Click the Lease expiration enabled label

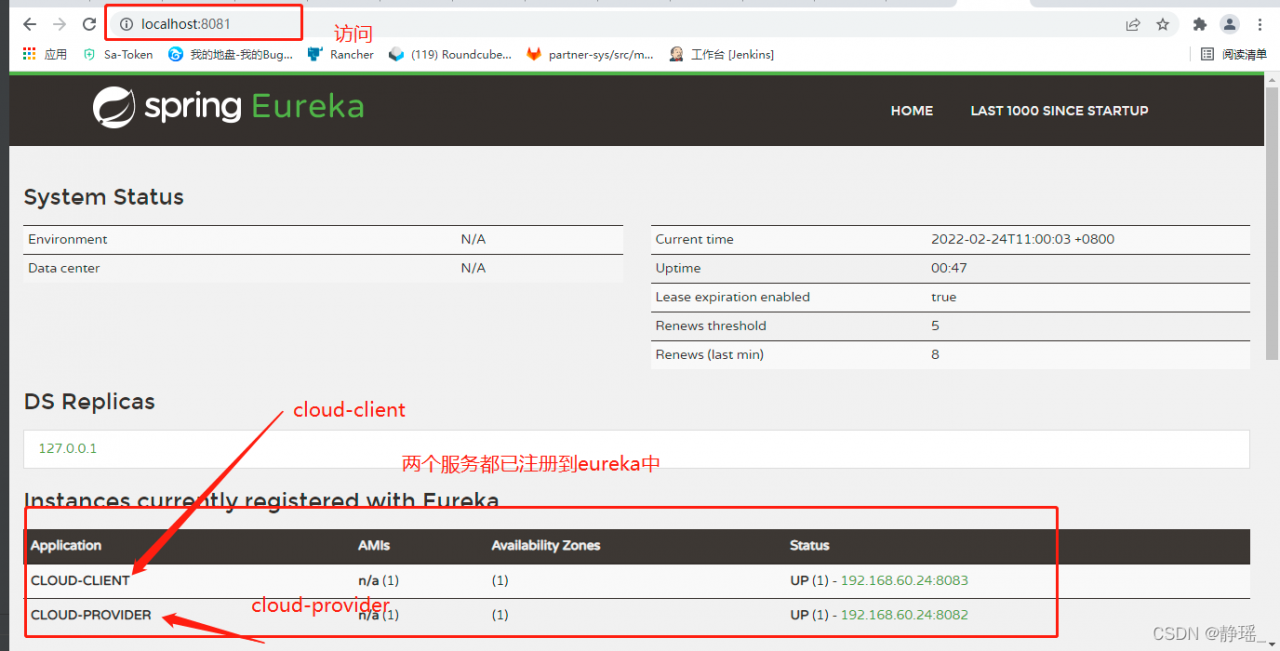[x=732, y=297]
